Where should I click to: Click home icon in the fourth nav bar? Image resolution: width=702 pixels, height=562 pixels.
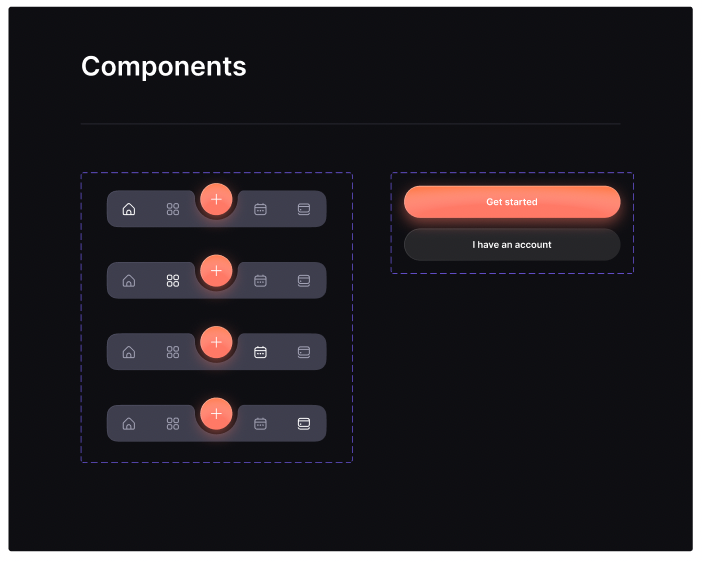coord(129,424)
